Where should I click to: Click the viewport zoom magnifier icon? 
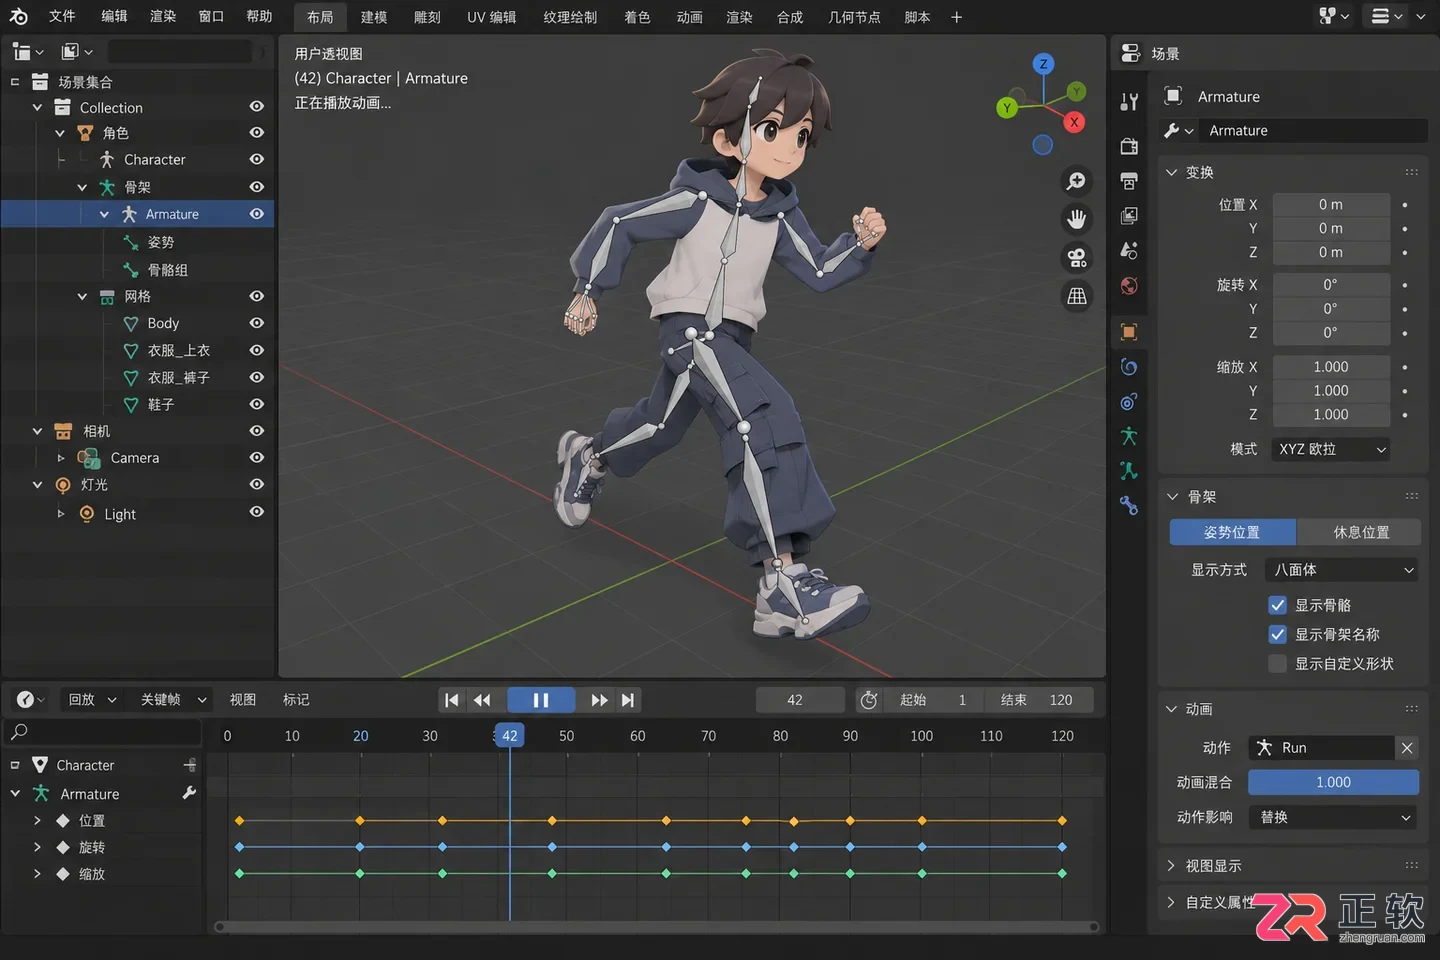(1076, 181)
